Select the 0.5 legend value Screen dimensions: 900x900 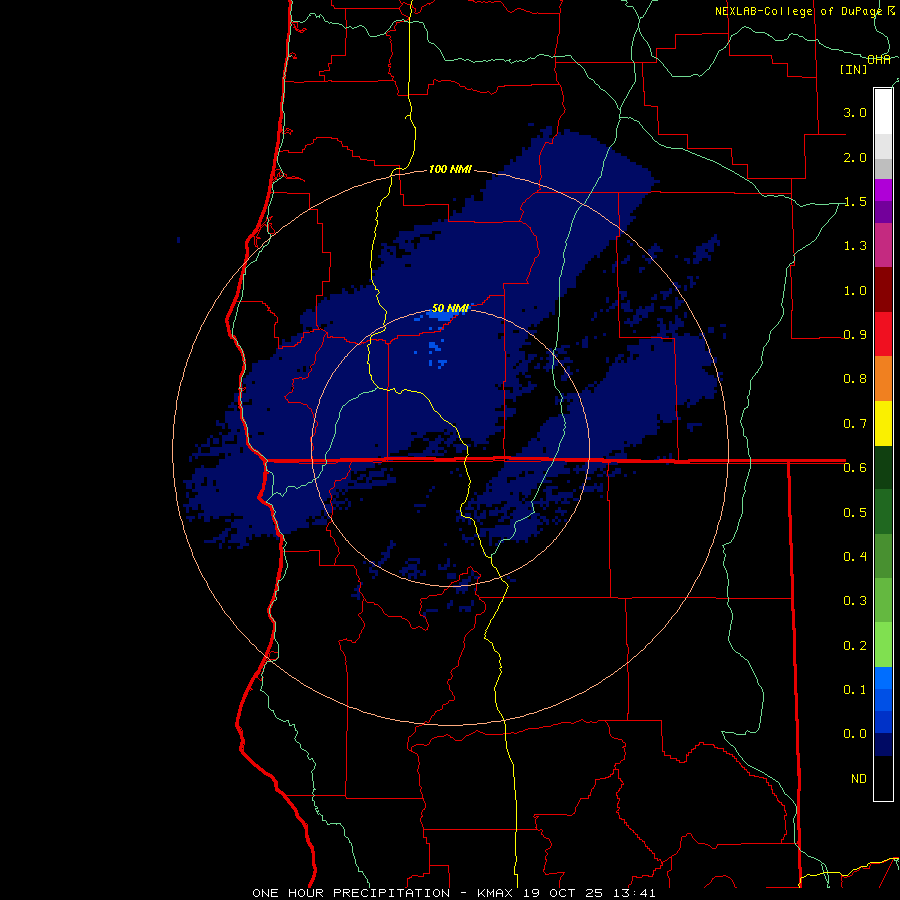click(855, 512)
